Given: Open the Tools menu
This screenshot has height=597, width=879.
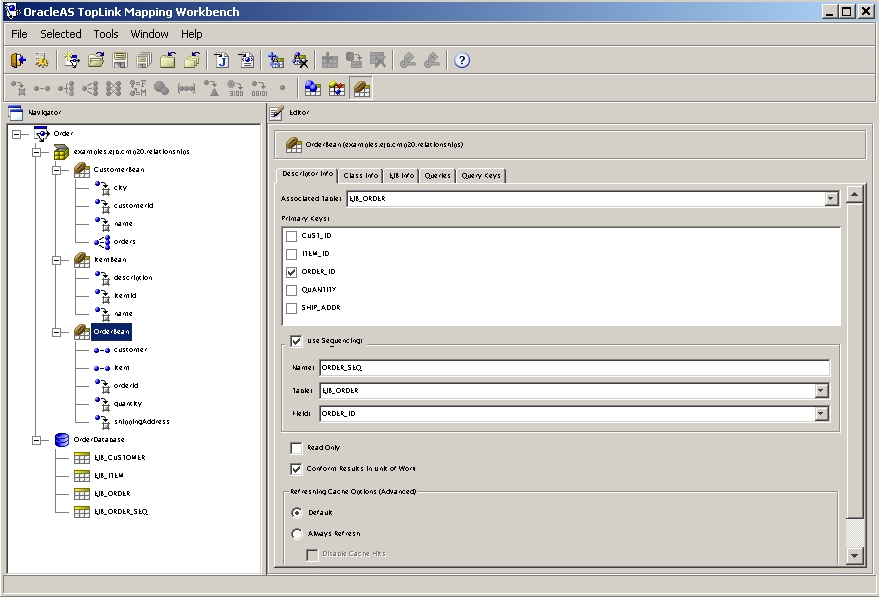Looking at the screenshot, I should pos(106,34).
